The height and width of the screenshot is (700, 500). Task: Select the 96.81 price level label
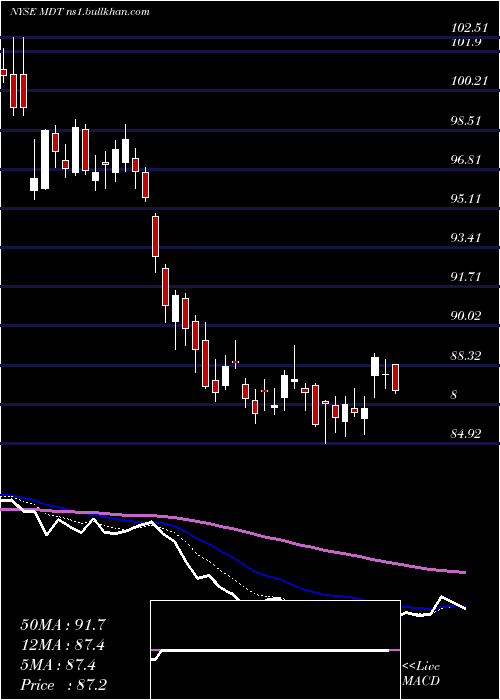pyautogui.click(x=468, y=159)
